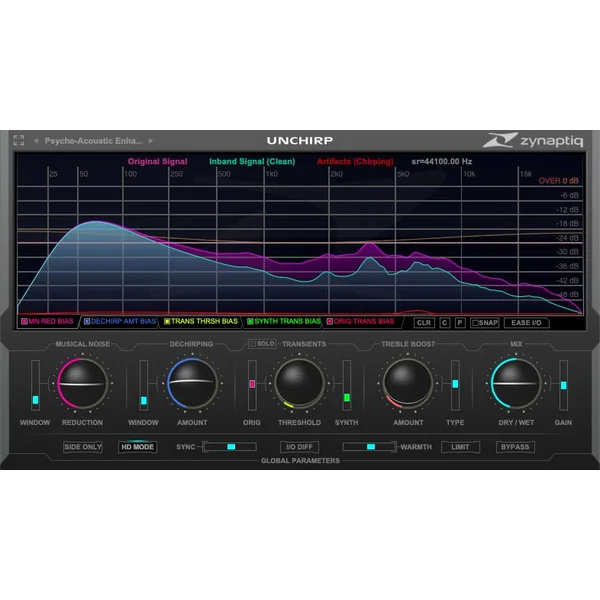Select the DECHIRP AMT BIAS tab

tap(120, 321)
